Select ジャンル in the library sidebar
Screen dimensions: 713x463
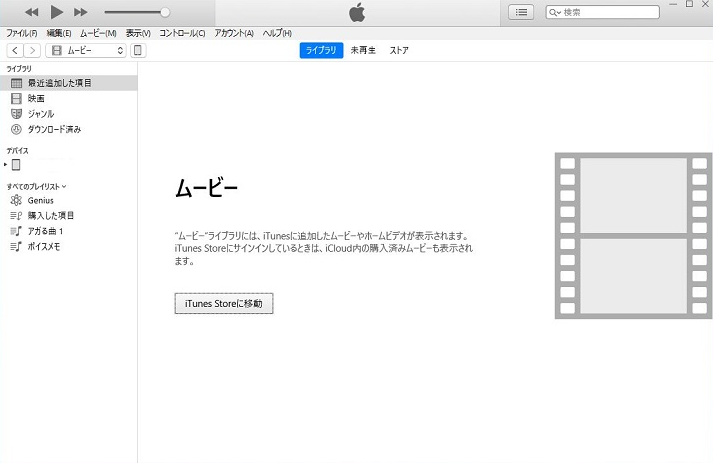[x=68, y=114]
